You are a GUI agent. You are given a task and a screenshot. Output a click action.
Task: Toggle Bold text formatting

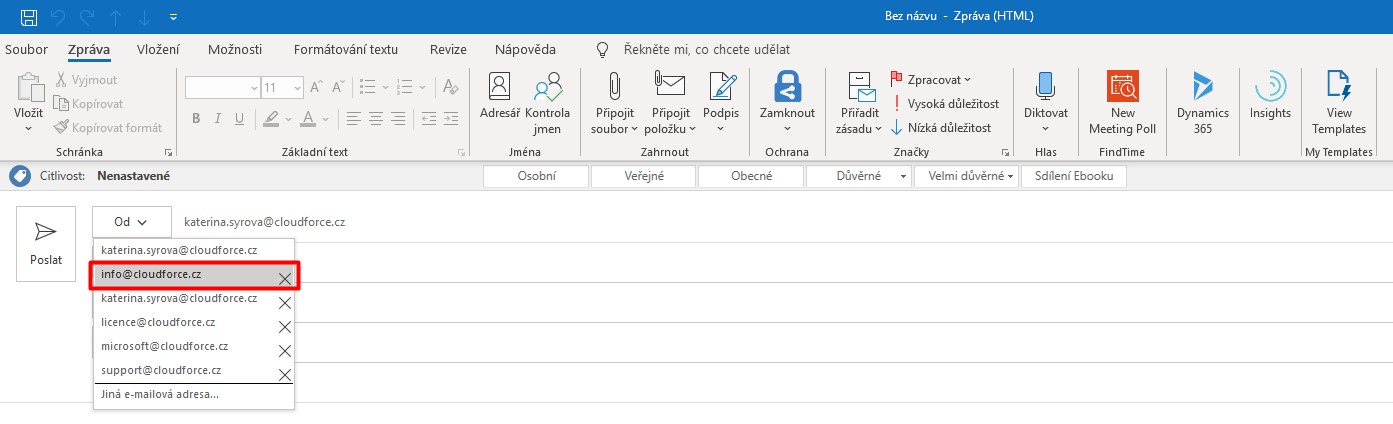196,119
